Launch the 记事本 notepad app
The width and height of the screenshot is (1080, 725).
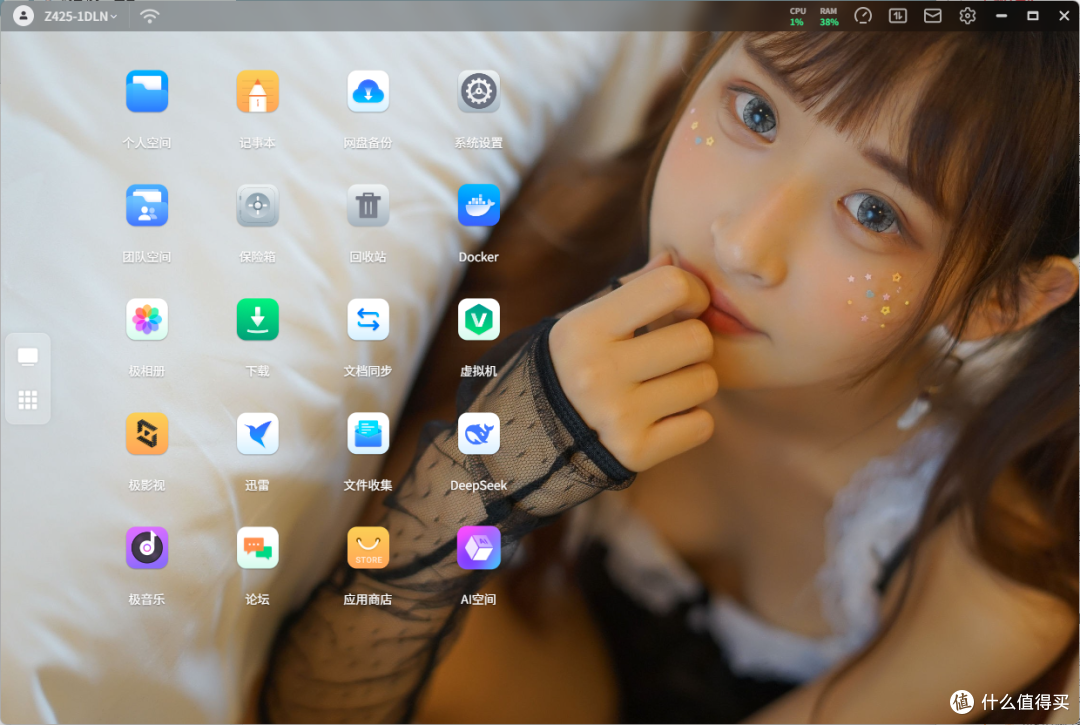(x=258, y=92)
